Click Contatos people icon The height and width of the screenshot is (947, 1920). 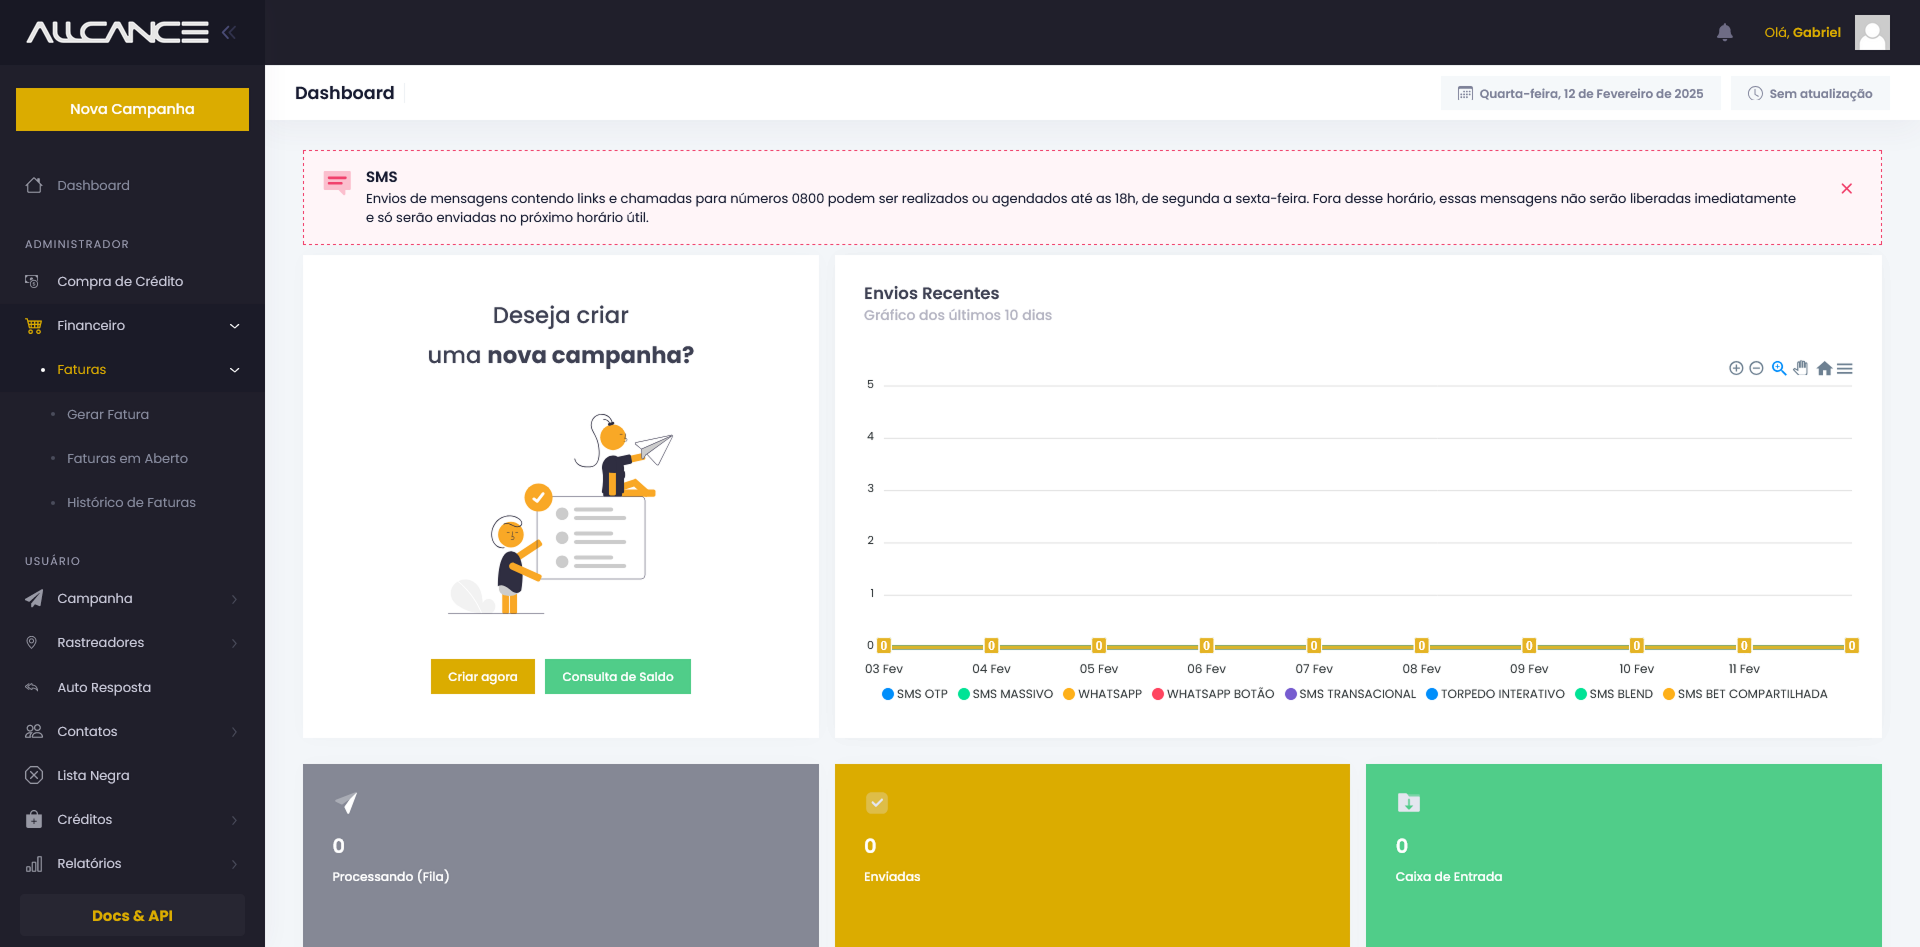34,731
